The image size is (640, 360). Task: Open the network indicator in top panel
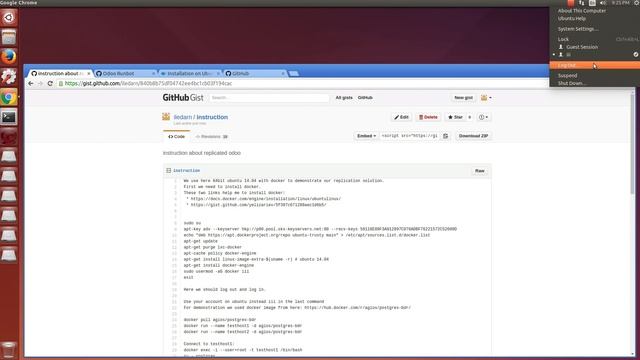point(581,3)
